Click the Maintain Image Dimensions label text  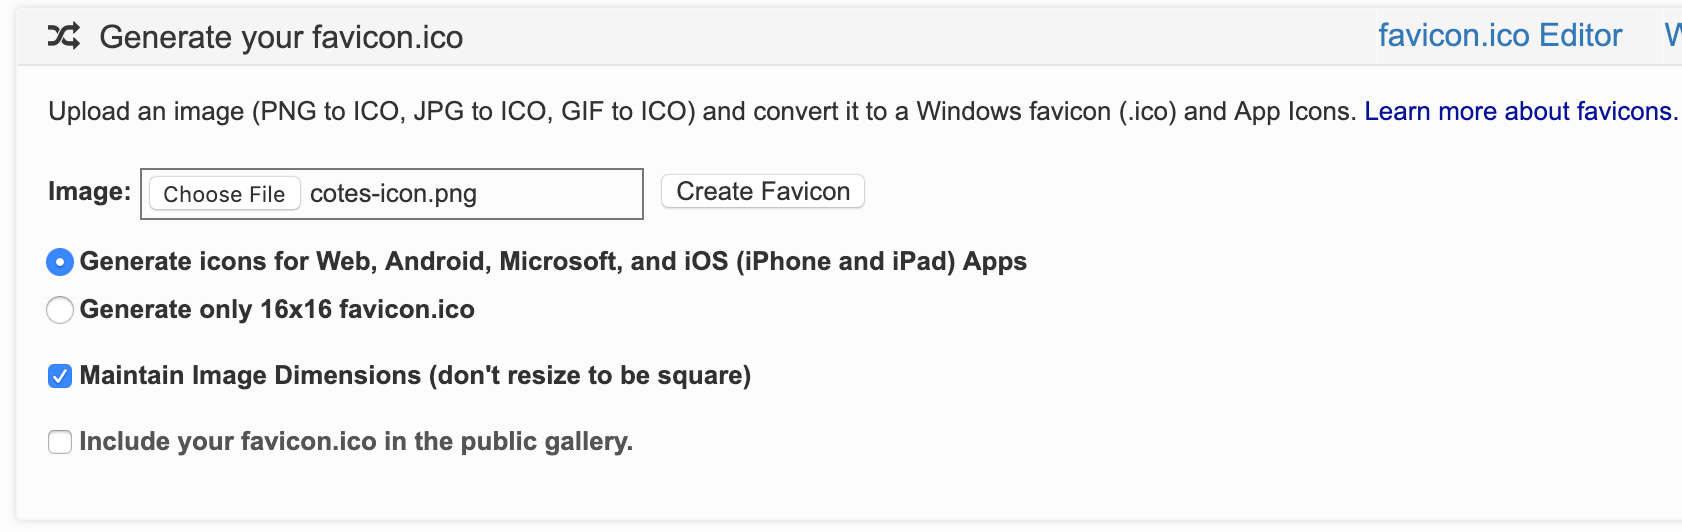pos(415,376)
